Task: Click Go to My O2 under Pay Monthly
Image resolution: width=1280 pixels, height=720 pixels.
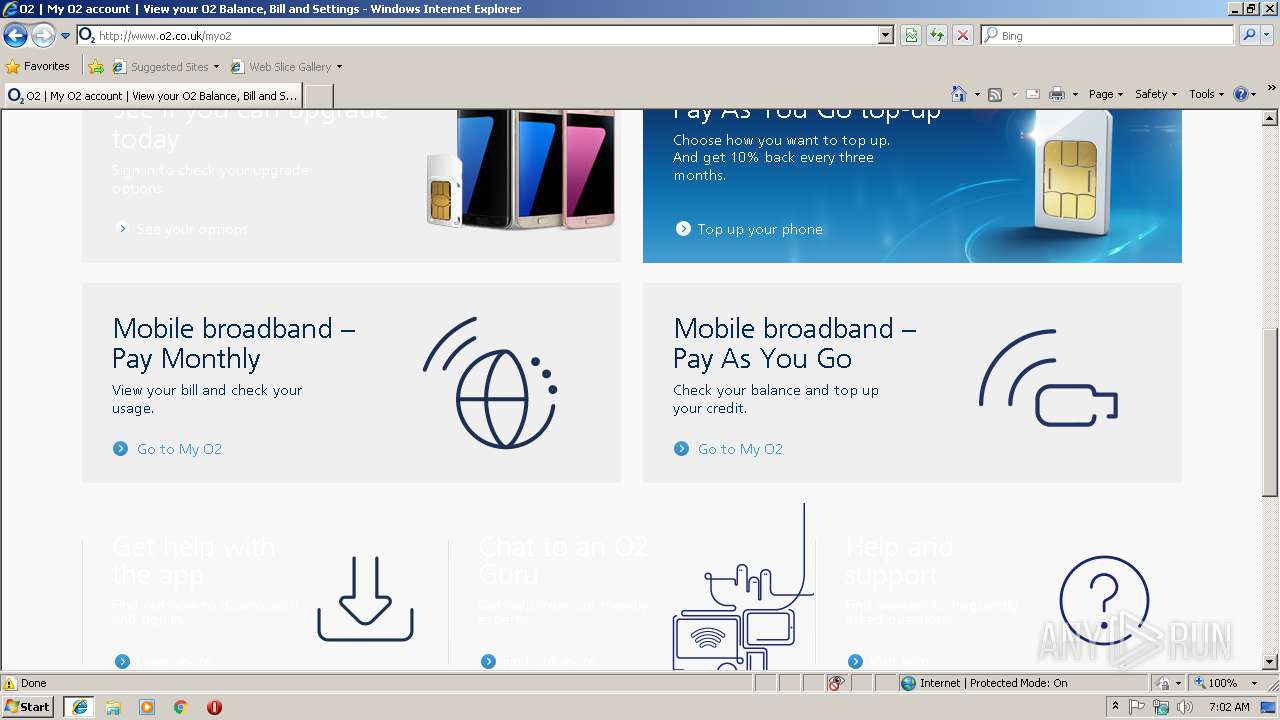Action: point(179,449)
